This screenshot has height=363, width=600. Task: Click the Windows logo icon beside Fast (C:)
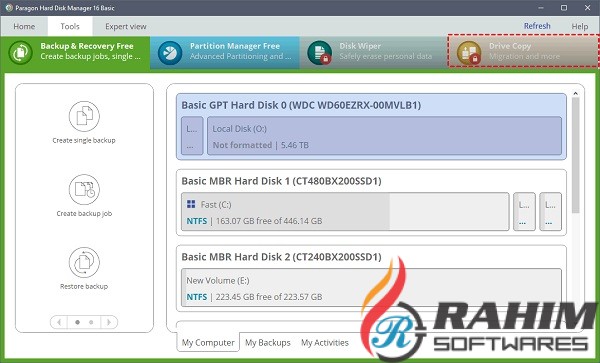[191, 204]
